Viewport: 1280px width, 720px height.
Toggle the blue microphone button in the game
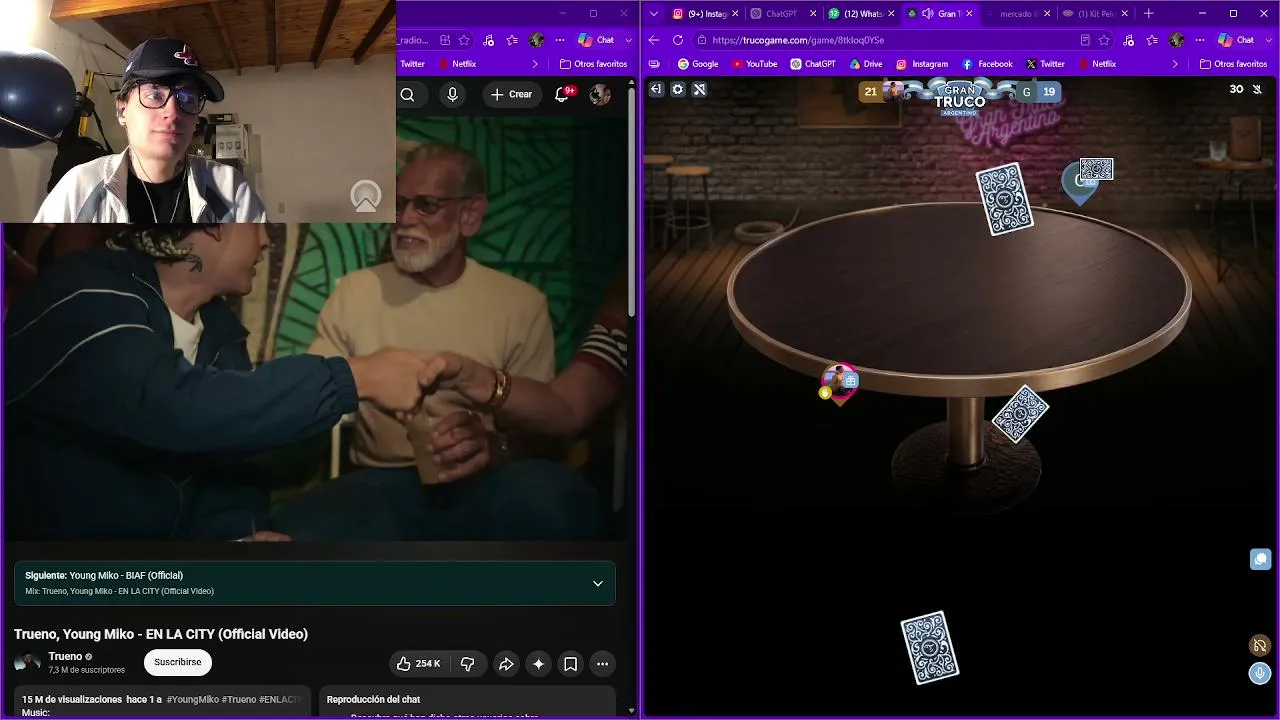(1260, 673)
